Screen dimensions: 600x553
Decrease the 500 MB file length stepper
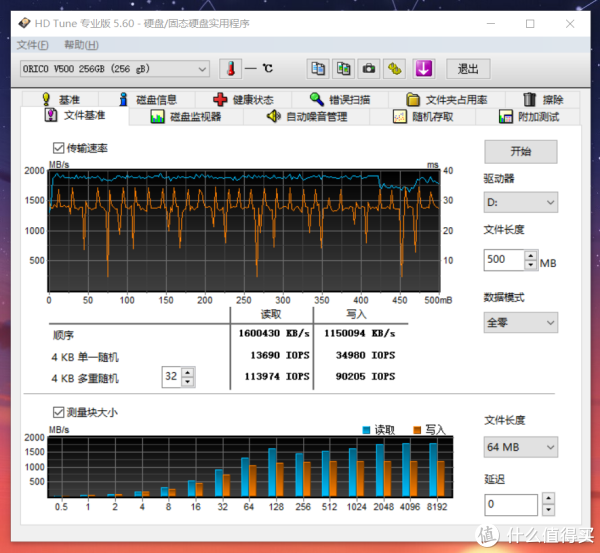tap(531, 265)
